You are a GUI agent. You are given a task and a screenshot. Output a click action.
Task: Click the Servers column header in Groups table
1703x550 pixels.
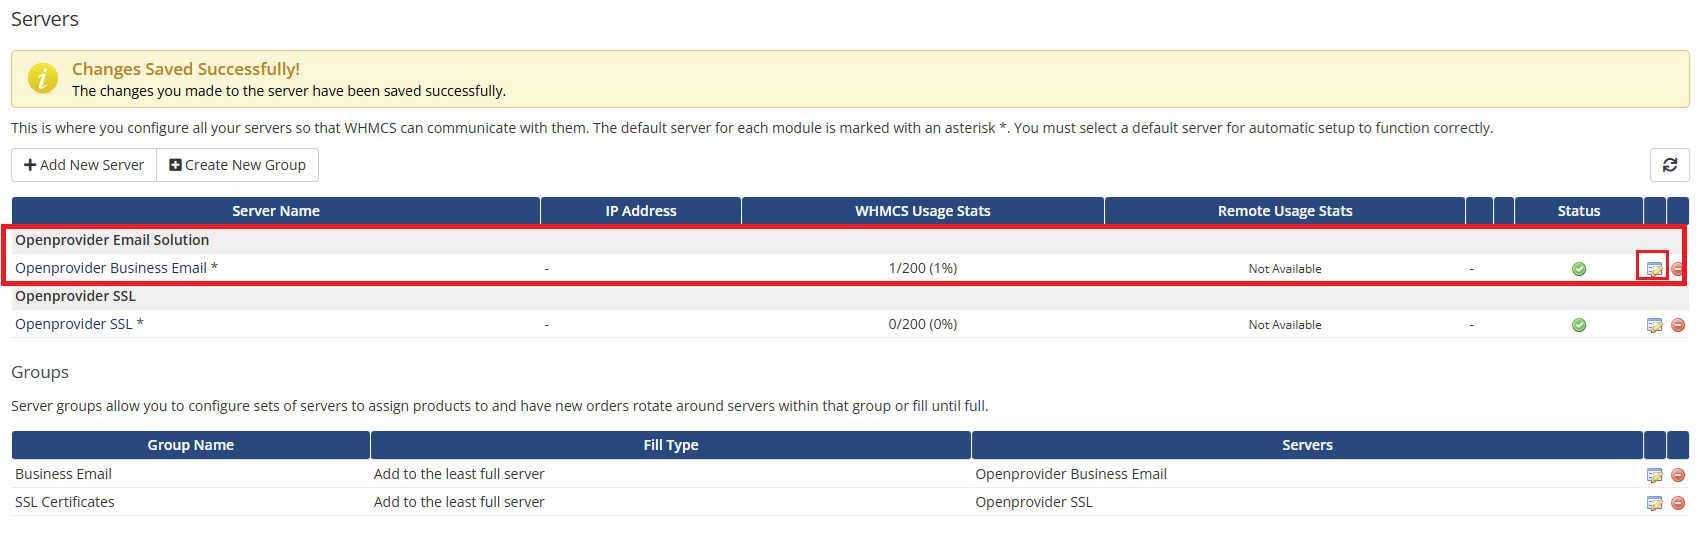pos(1307,445)
